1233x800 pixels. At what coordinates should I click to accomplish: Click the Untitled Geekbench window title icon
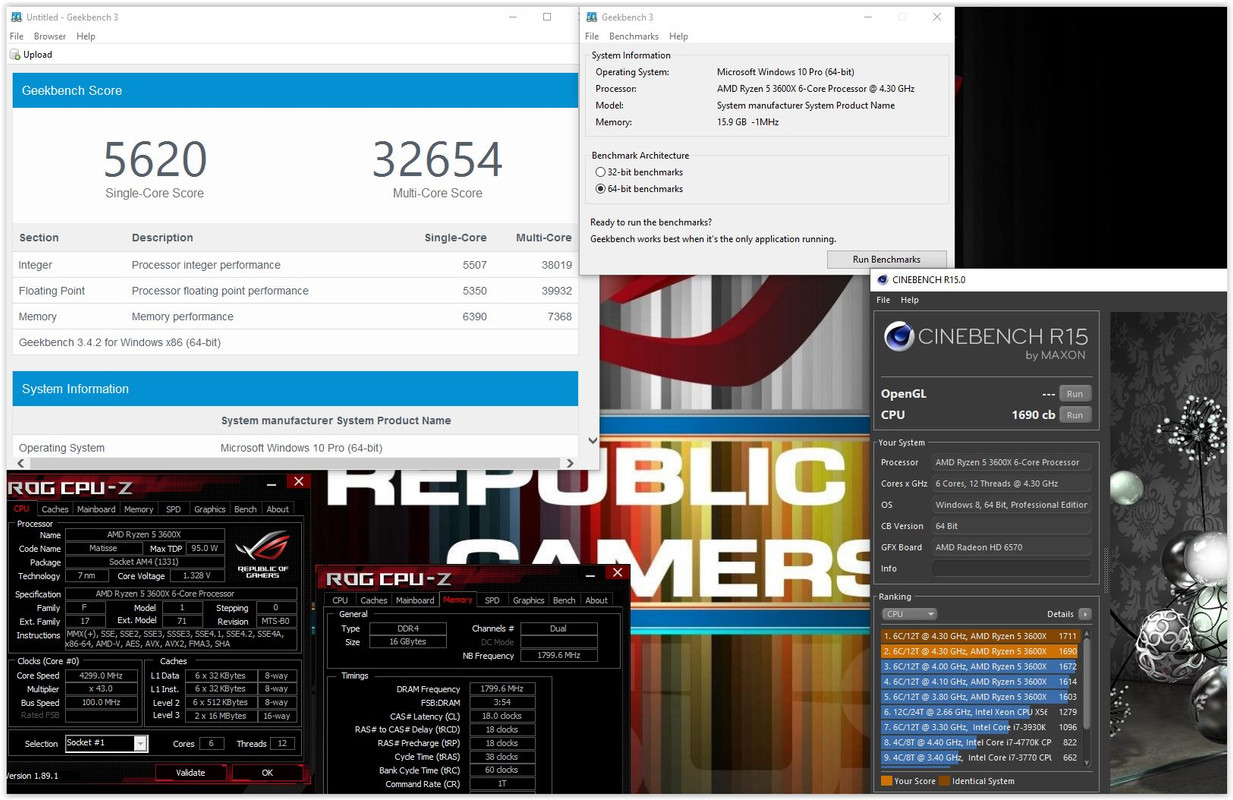tap(16, 17)
